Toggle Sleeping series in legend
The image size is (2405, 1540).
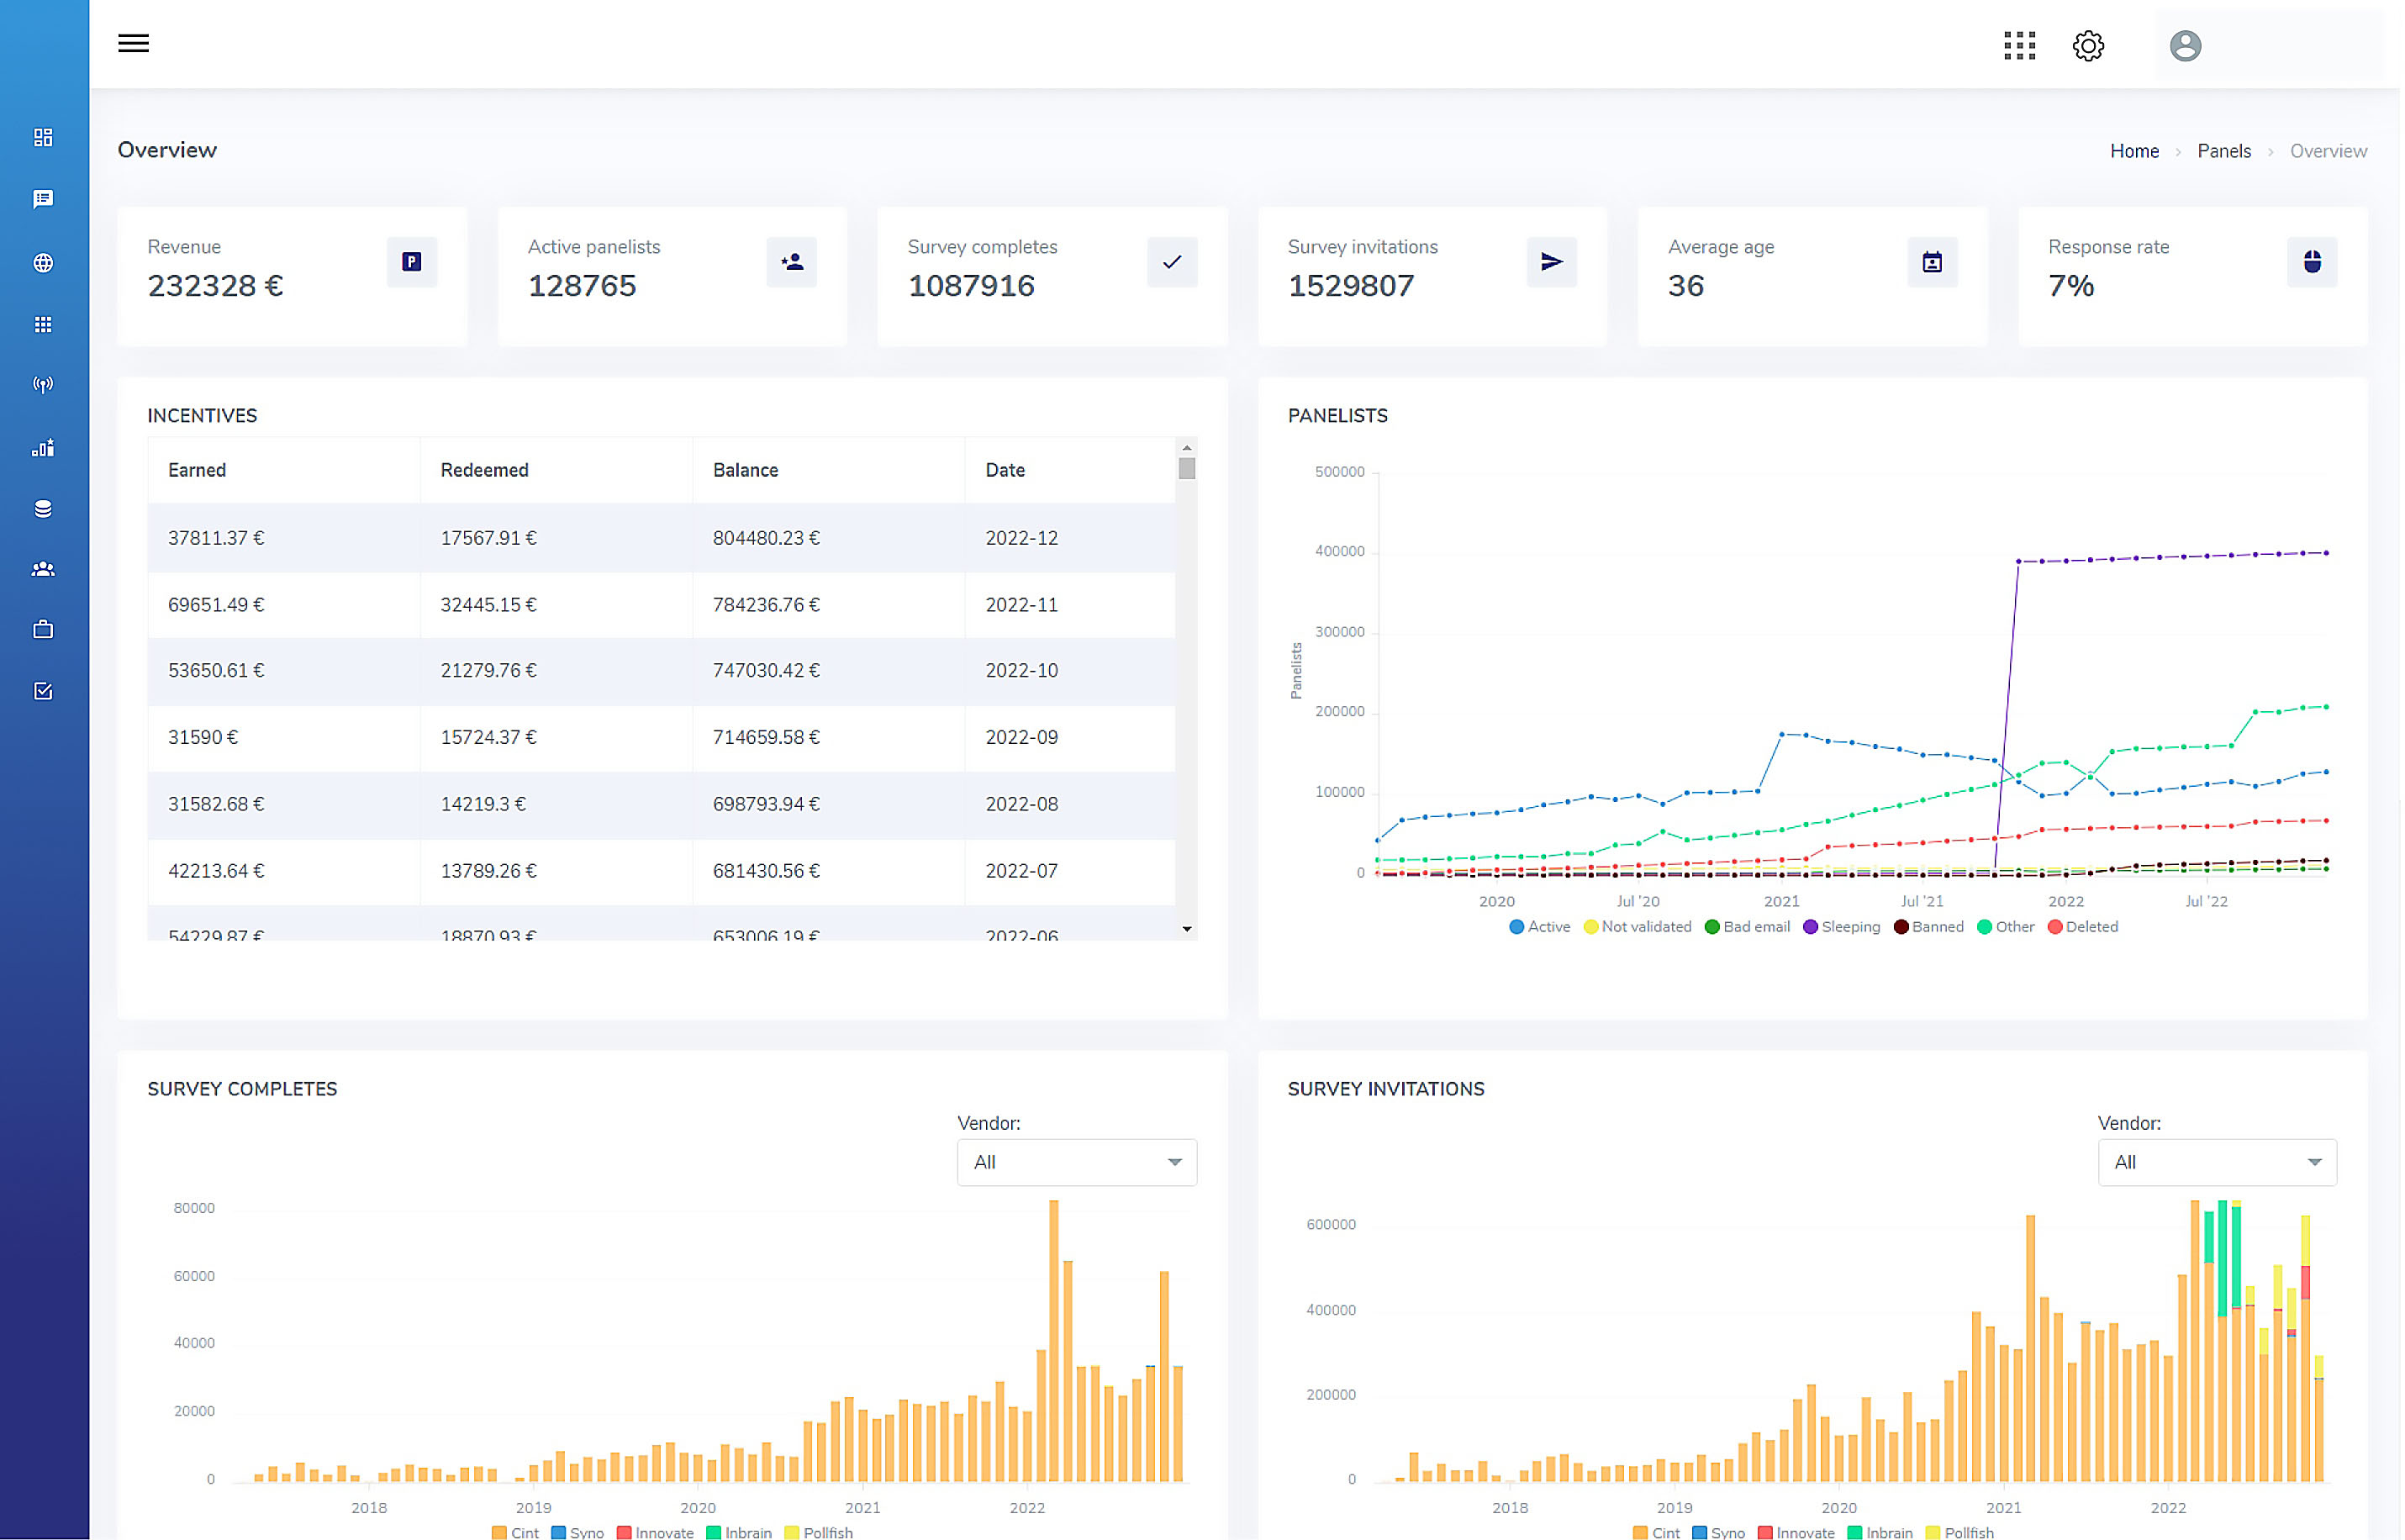[1843, 927]
